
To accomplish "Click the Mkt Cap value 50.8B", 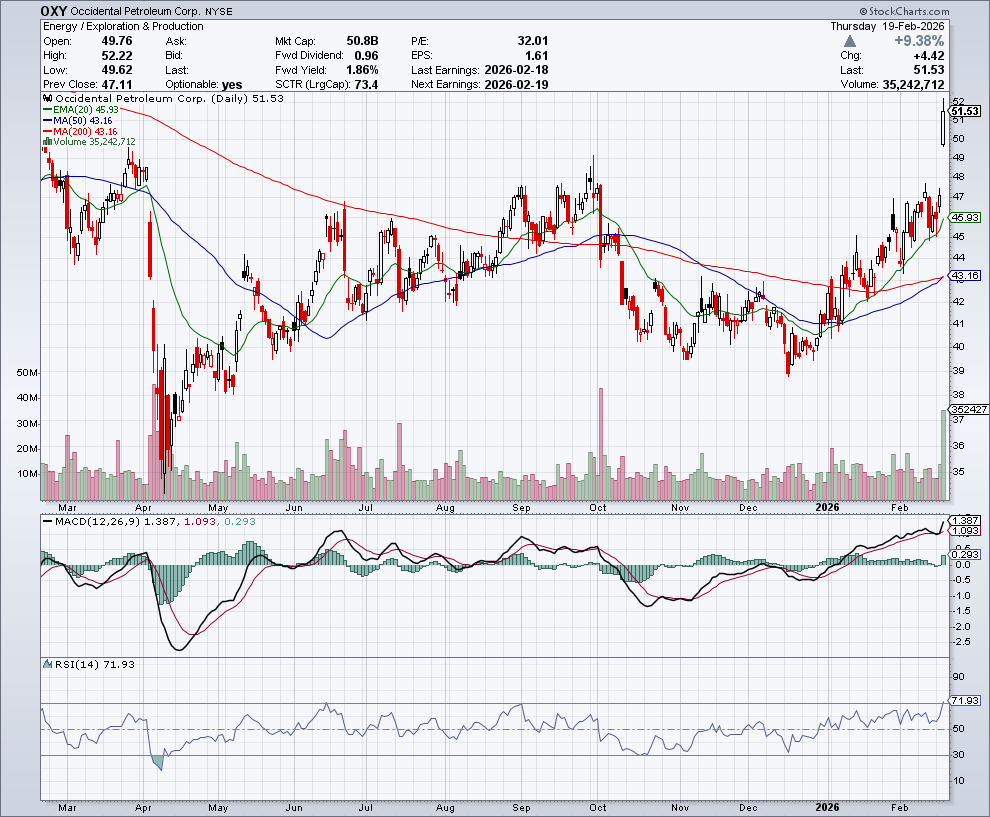I will [362, 41].
